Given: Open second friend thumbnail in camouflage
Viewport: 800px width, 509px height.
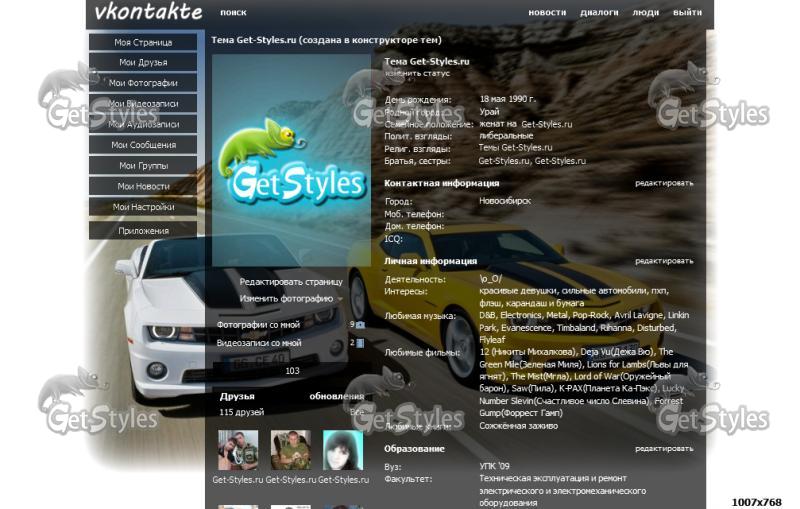Looking at the screenshot, I should [x=290, y=450].
